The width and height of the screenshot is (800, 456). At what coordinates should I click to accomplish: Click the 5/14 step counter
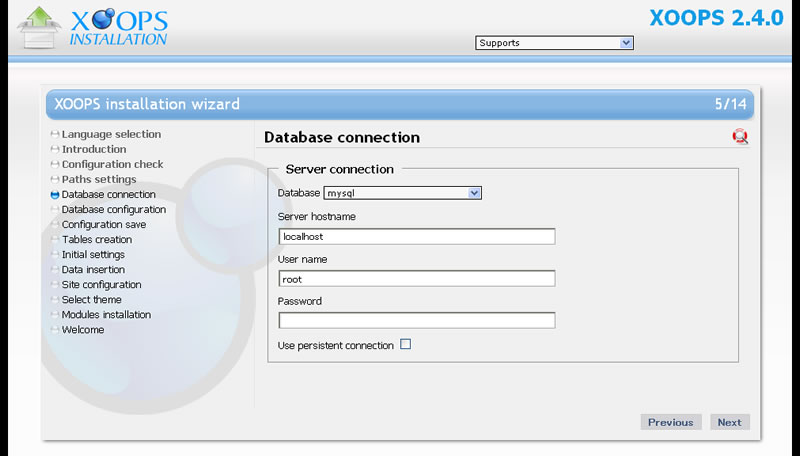coord(730,104)
